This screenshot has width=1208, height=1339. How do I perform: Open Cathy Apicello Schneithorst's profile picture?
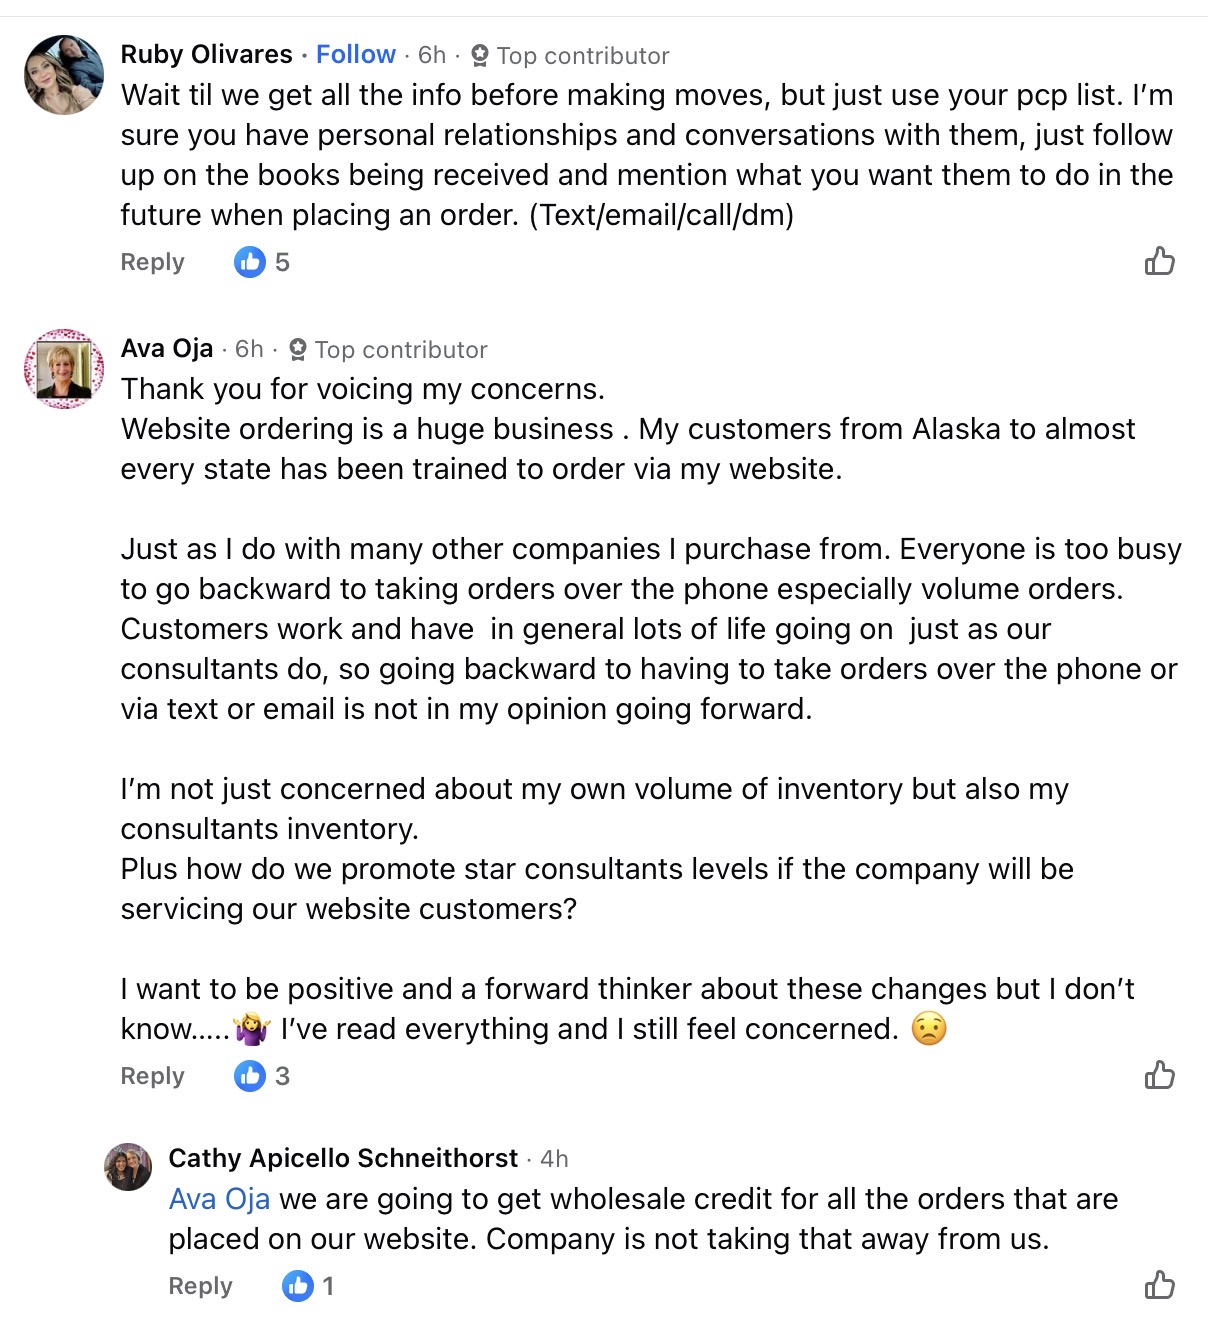tap(128, 1167)
